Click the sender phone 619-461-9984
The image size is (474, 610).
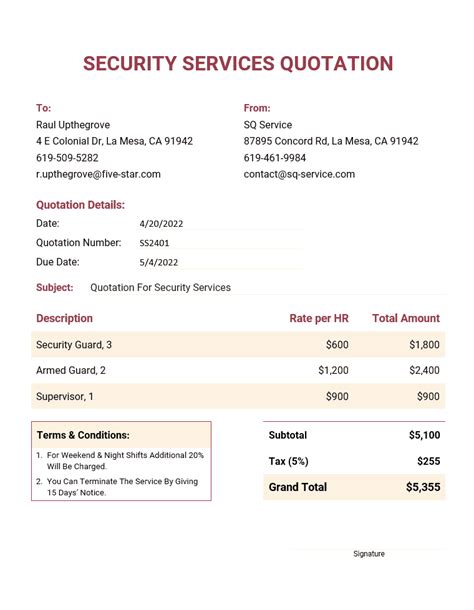click(x=275, y=158)
